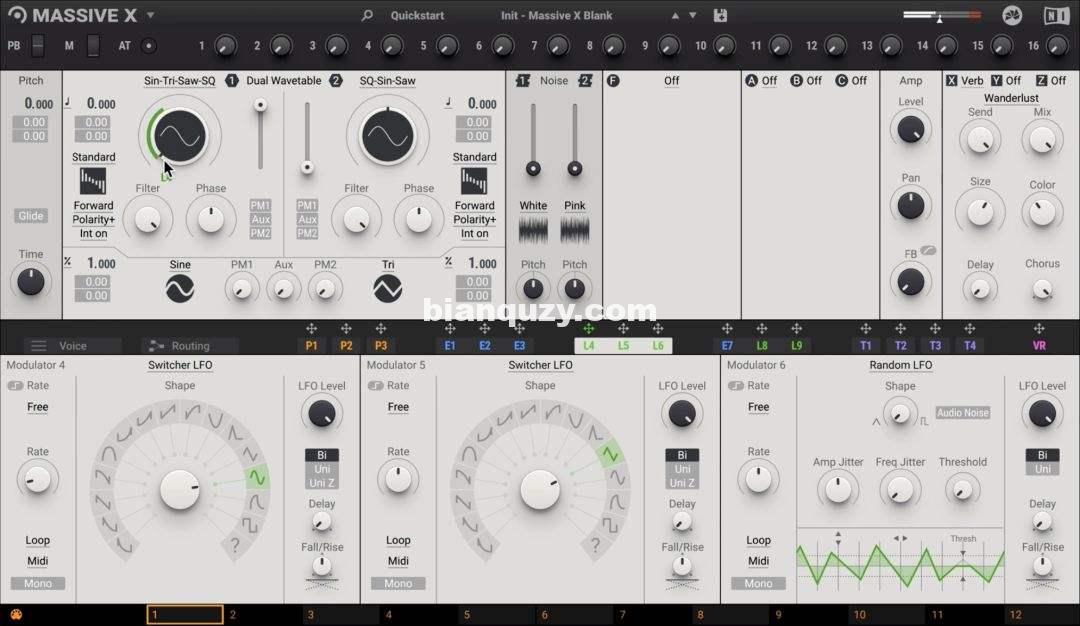Open the Wanderlust reverb type menu
Image resolution: width=1080 pixels, height=626 pixels.
(x=1011, y=98)
